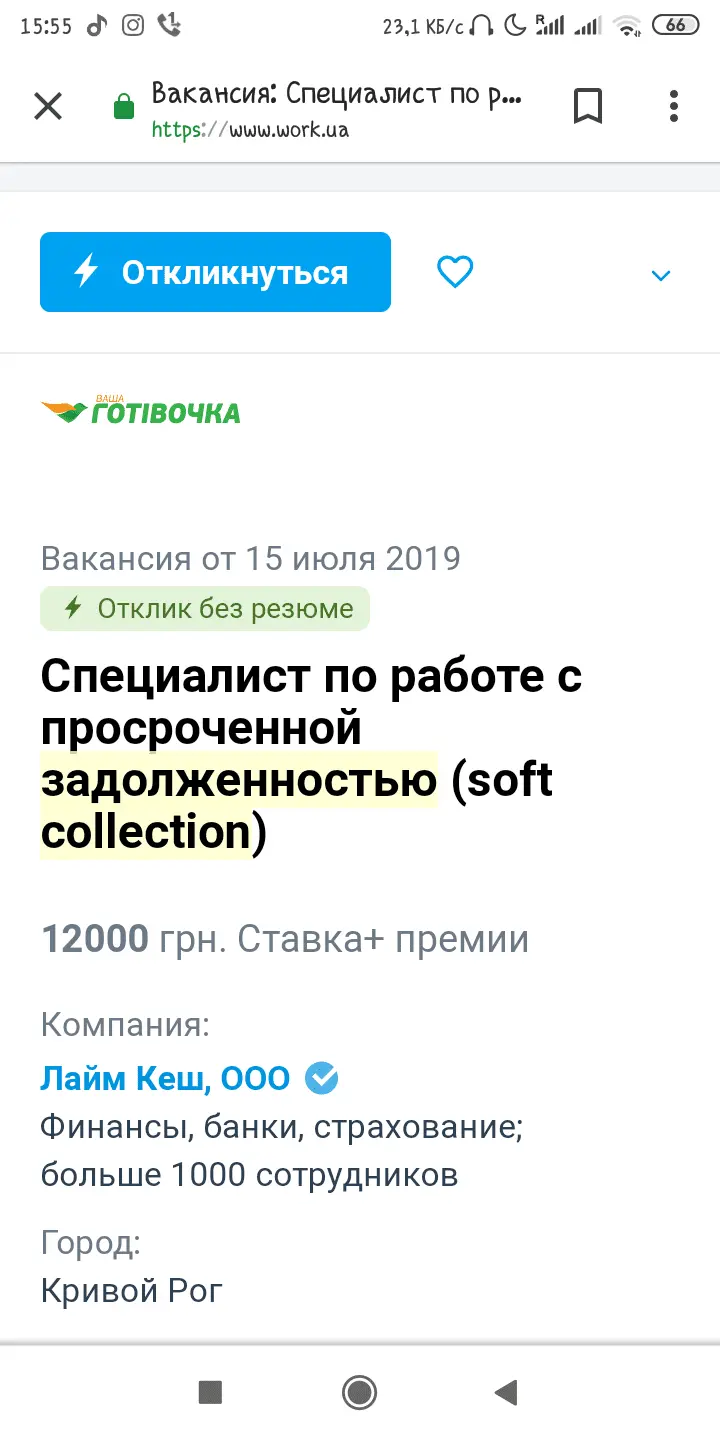Close the browser tab with X
The image size is (720, 1440).
[48, 106]
